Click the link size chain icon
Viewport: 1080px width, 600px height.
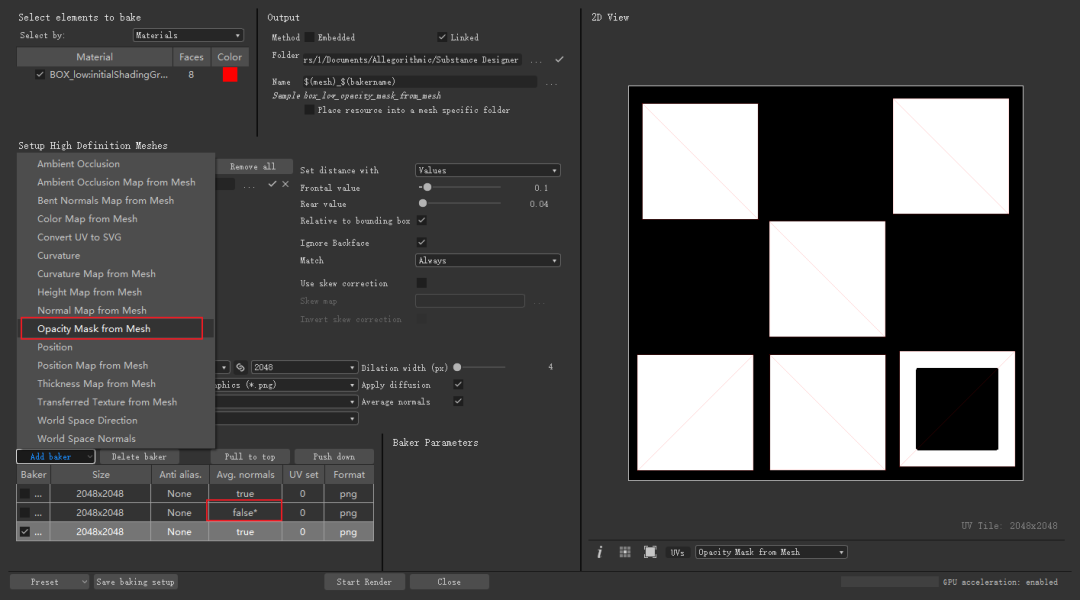[x=240, y=367]
